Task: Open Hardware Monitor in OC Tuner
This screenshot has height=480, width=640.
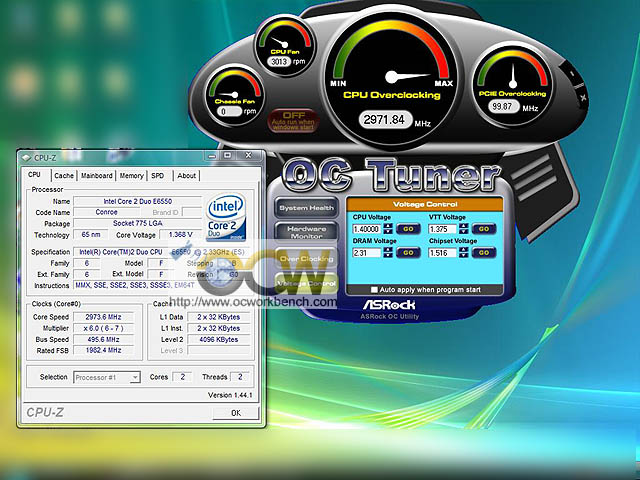Action: click(x=307, y=232)
